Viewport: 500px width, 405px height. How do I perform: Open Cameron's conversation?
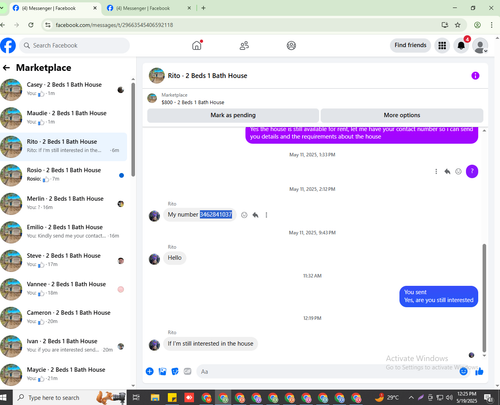[x=63, y=317]
